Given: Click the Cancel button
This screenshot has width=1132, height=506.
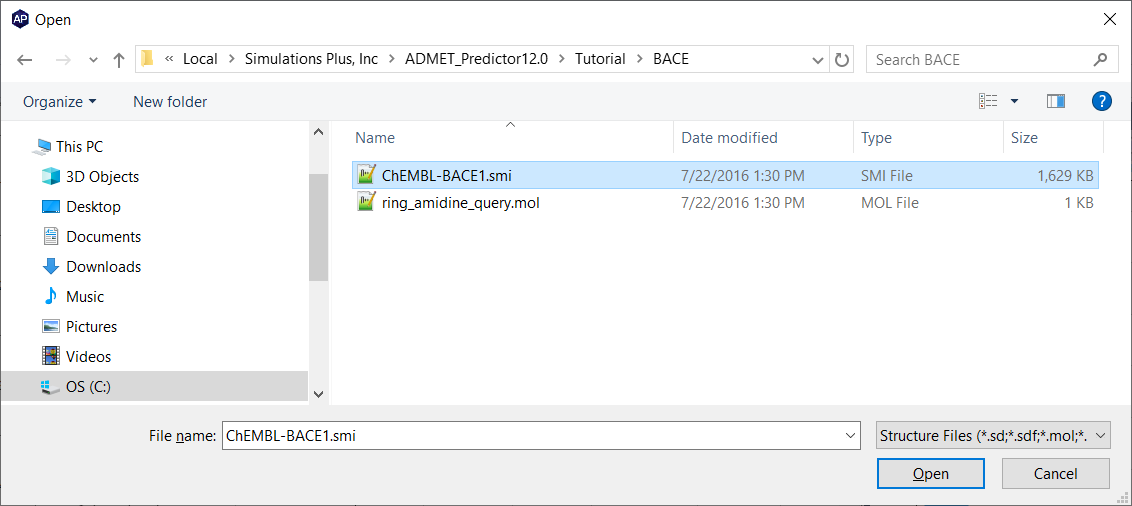Looking at the screenshot, I should coord(1055,474).
